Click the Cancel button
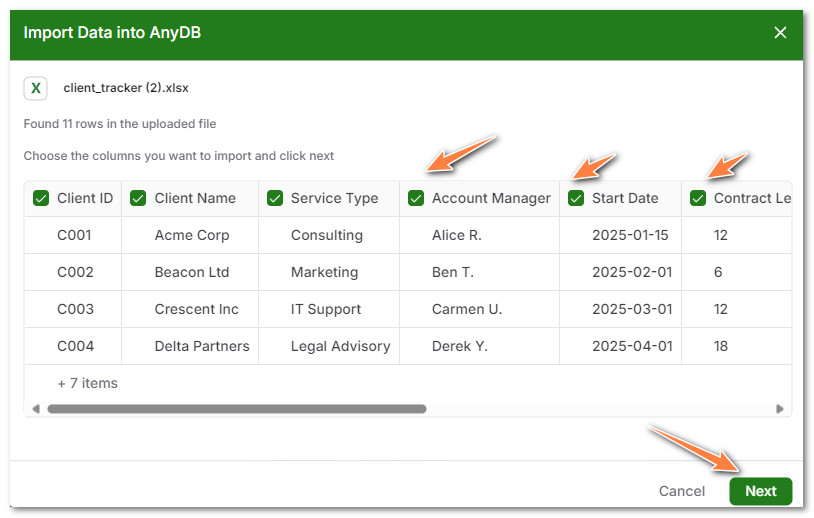Screen dimensions: 814x518 coord(682,491)
